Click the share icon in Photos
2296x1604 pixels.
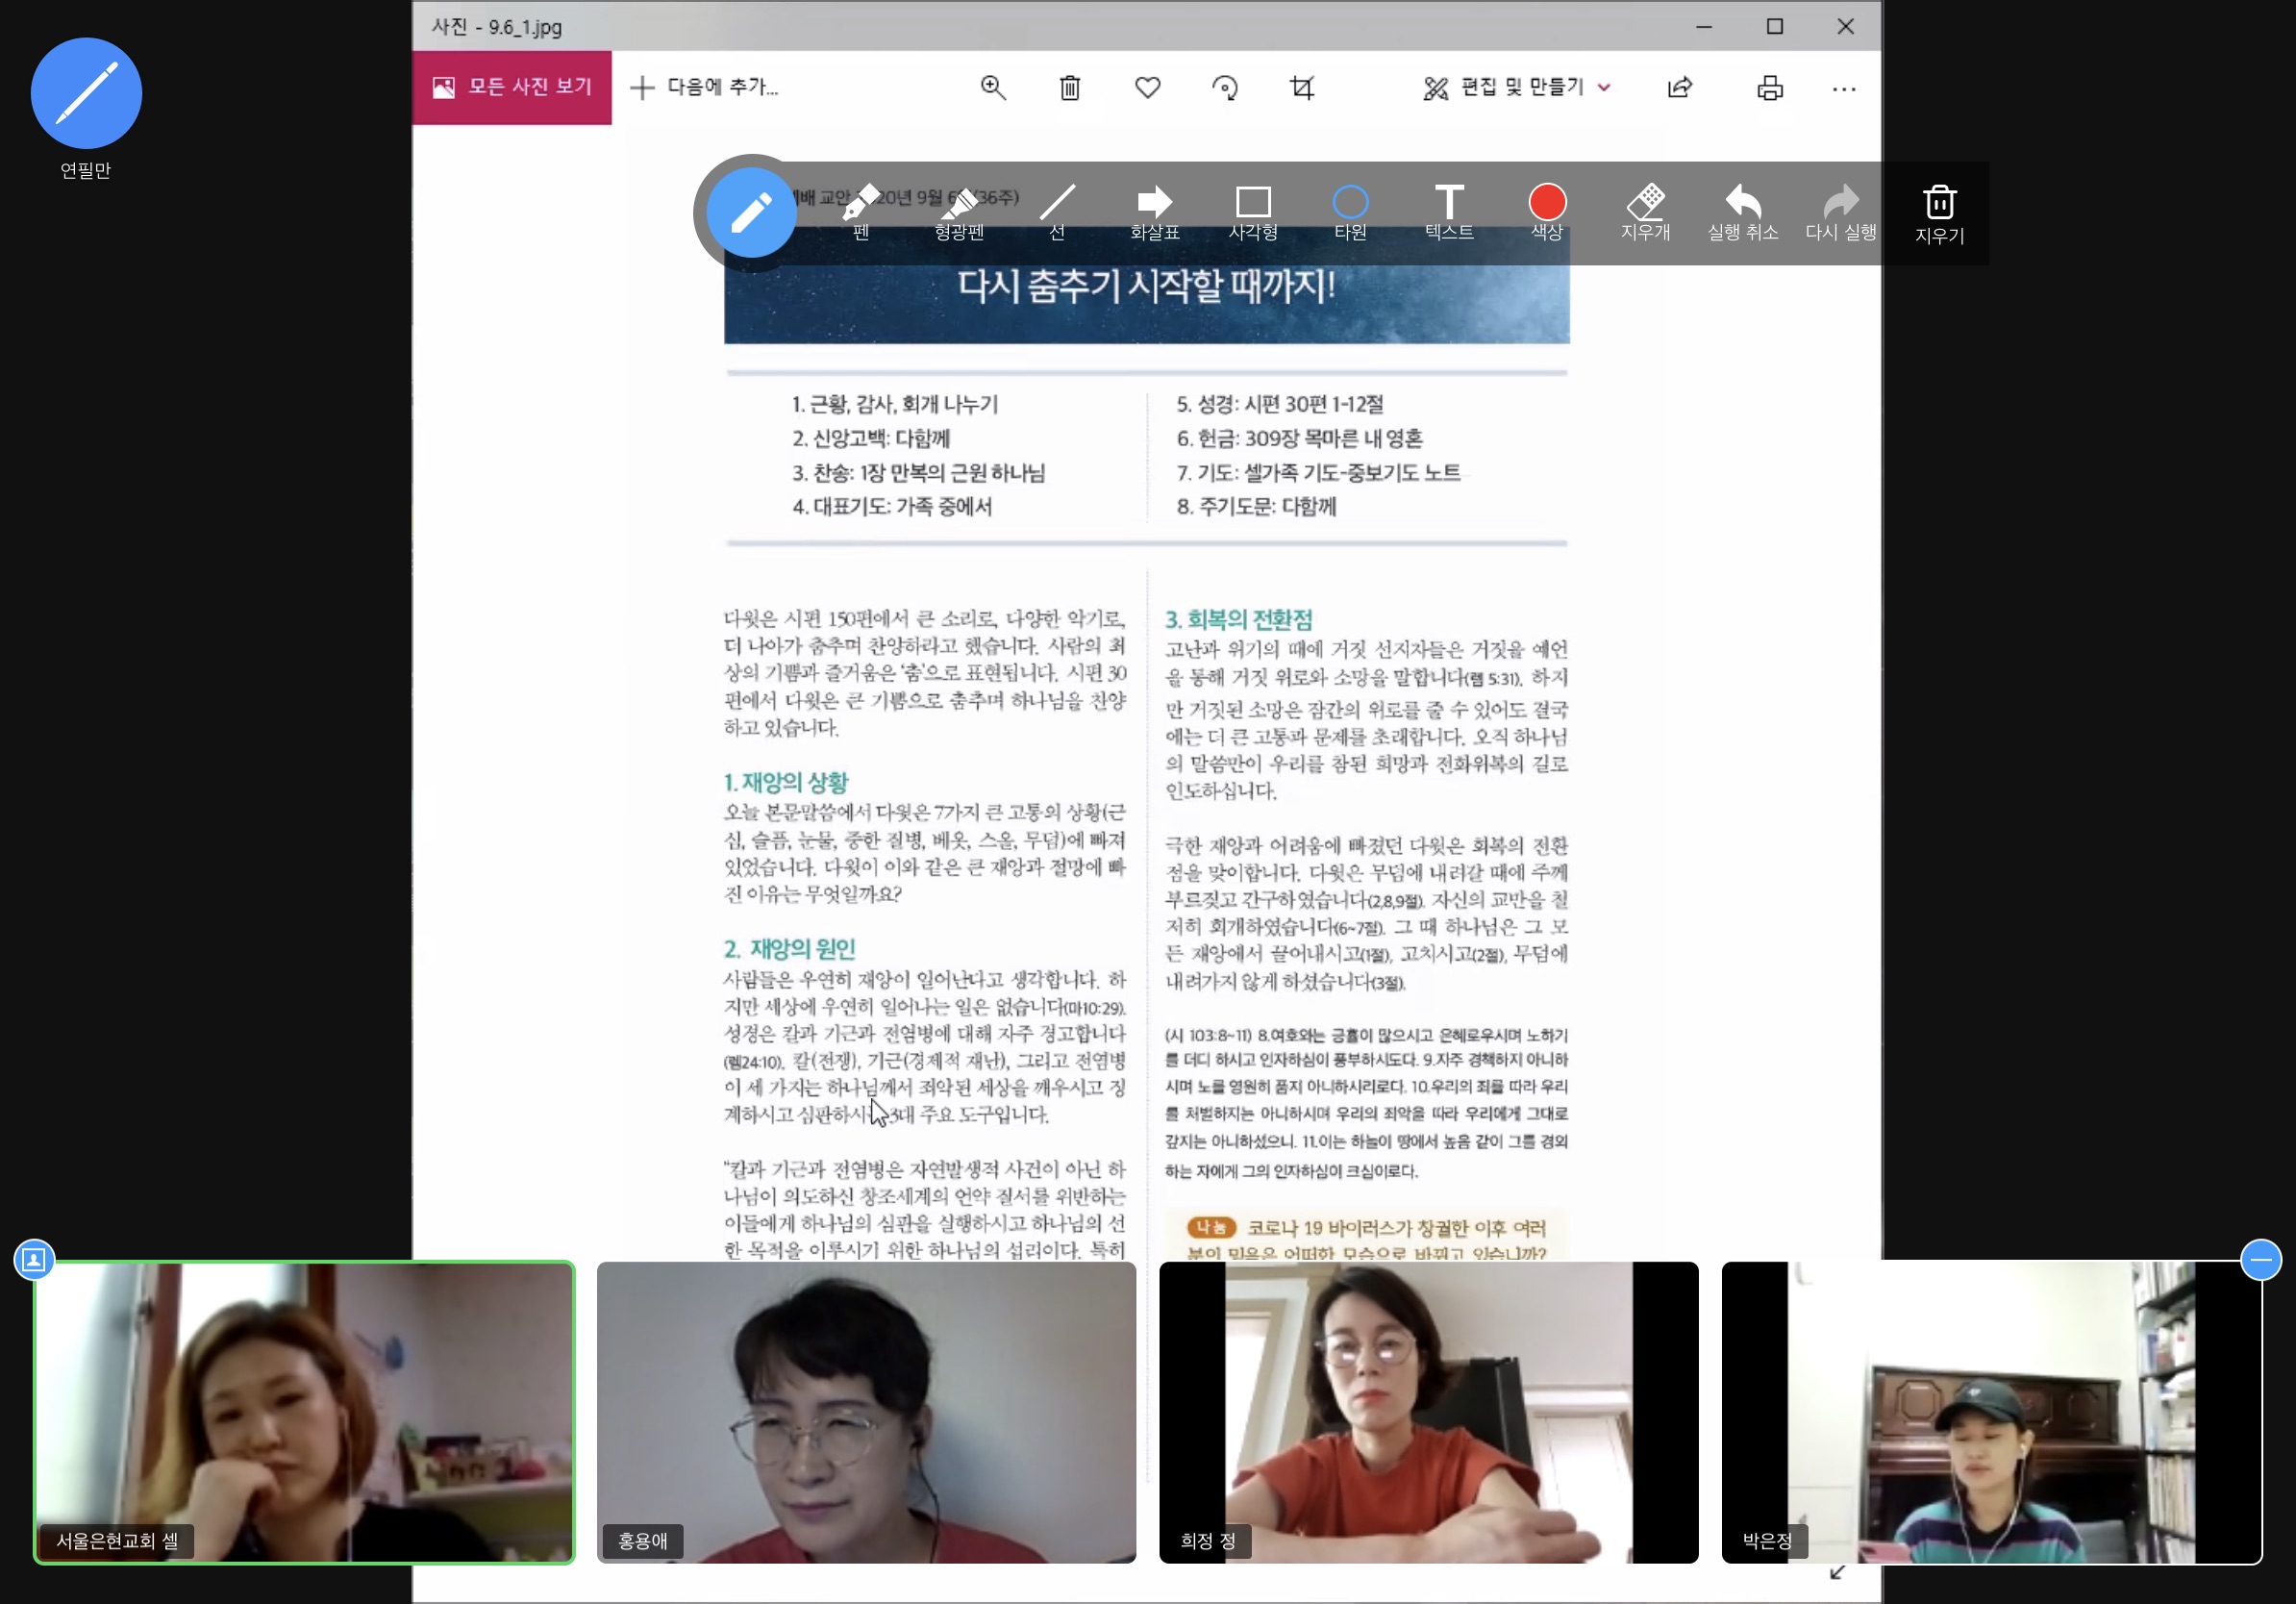1679,87
